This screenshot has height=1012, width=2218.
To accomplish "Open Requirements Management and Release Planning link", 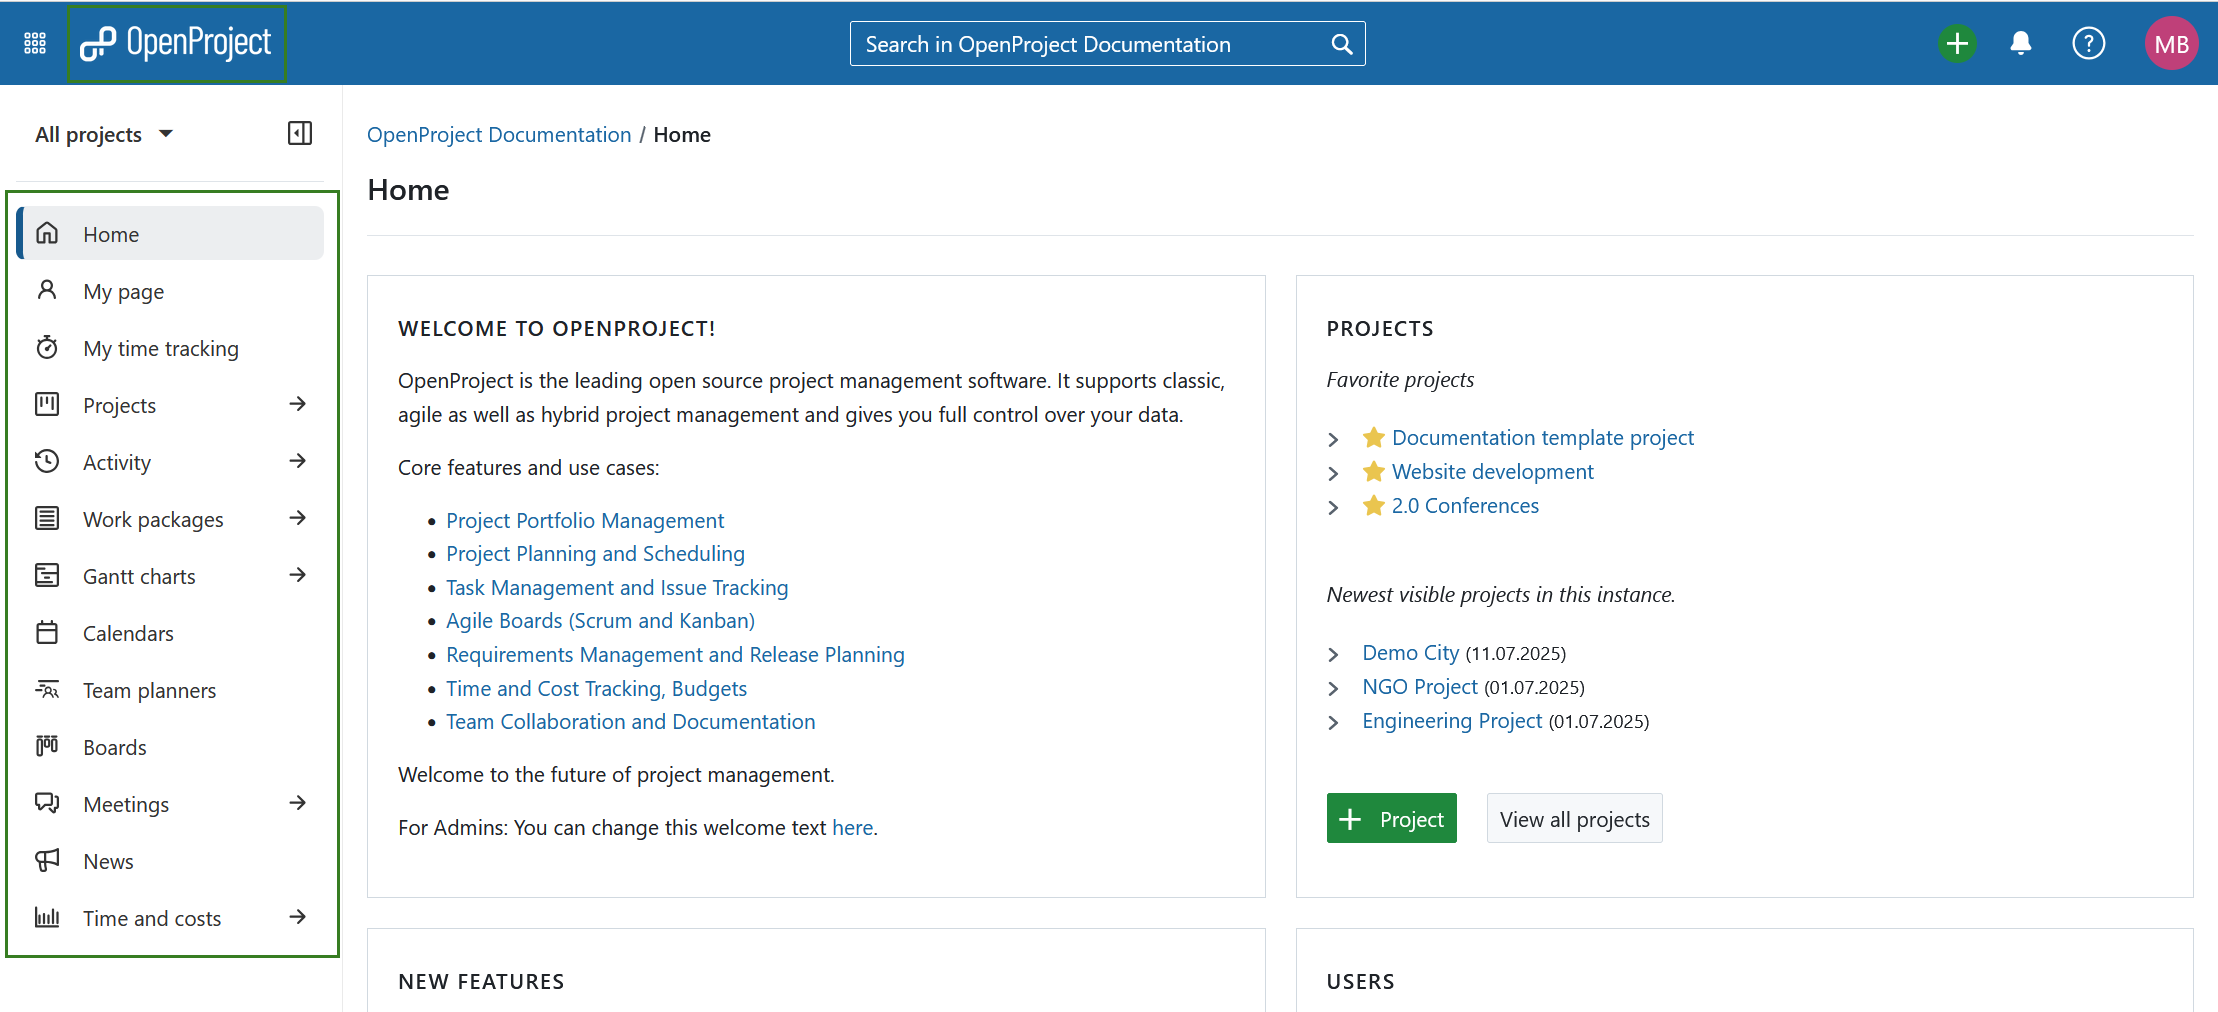I will pyautogui.click(x=675, y=654).
